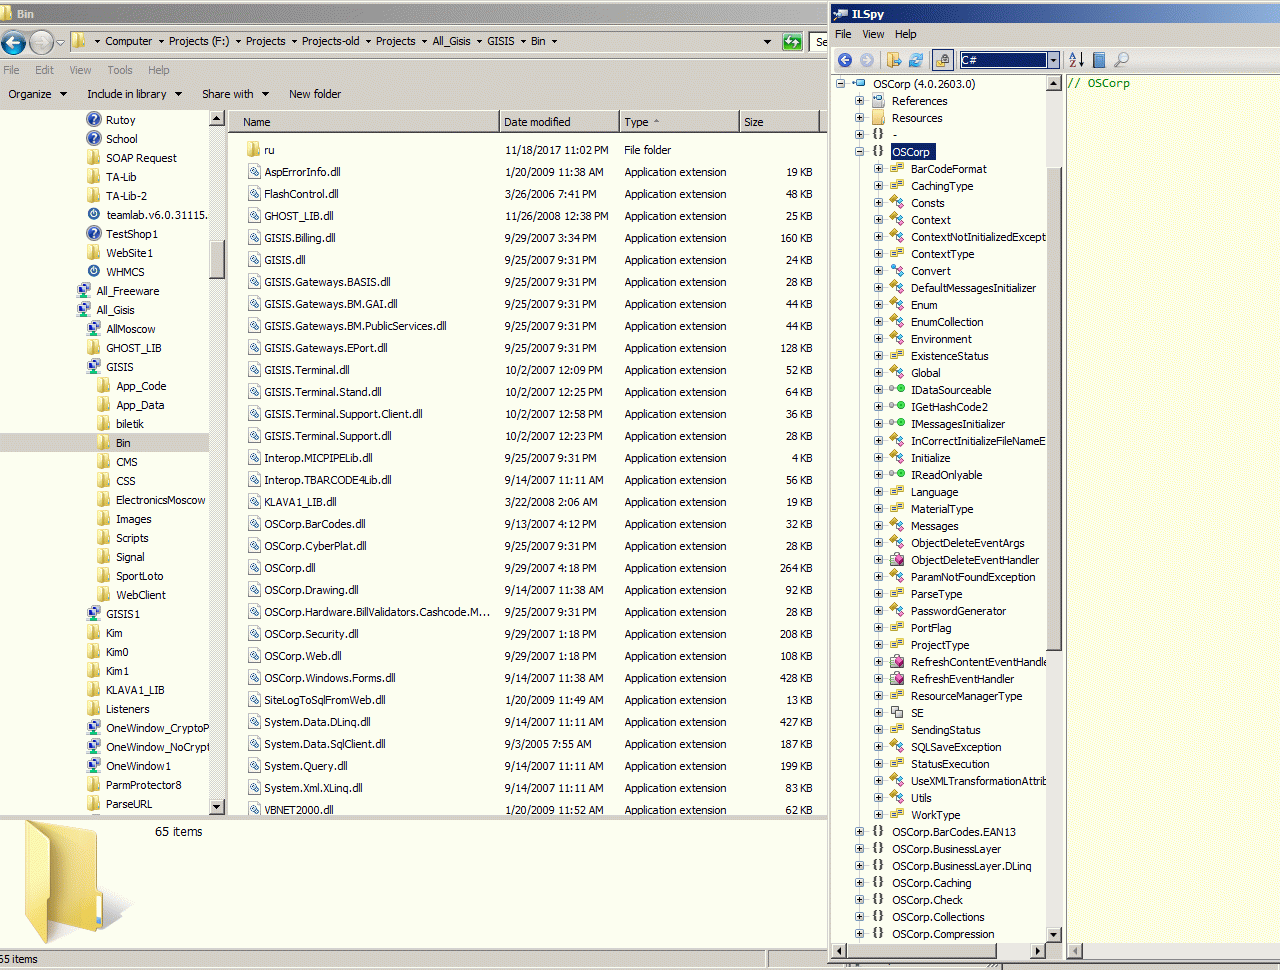The image size is (1280, 970).
Task: Click ILSpy's greyed-out forward arrow
Action: coord(867,60)
